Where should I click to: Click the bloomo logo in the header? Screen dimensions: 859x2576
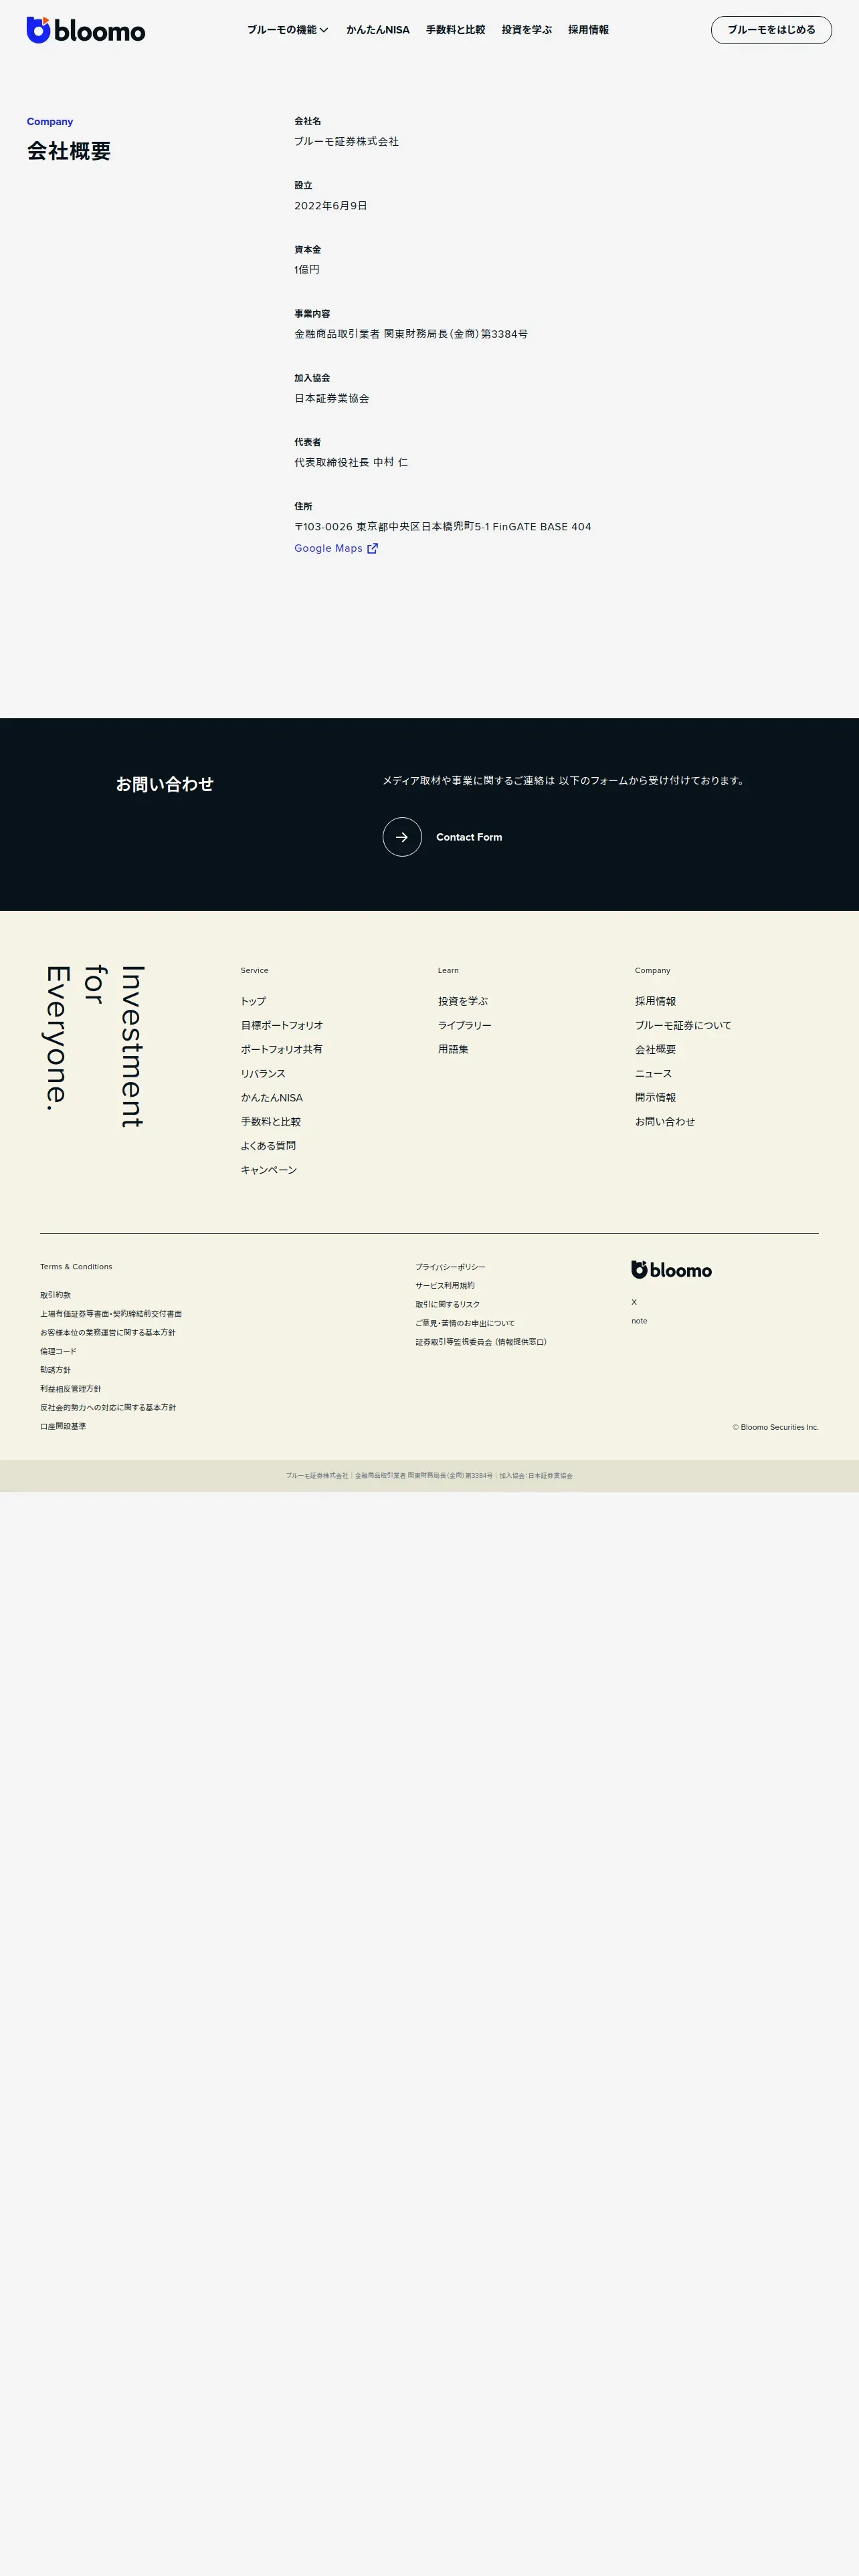click(x=86, y=30)
